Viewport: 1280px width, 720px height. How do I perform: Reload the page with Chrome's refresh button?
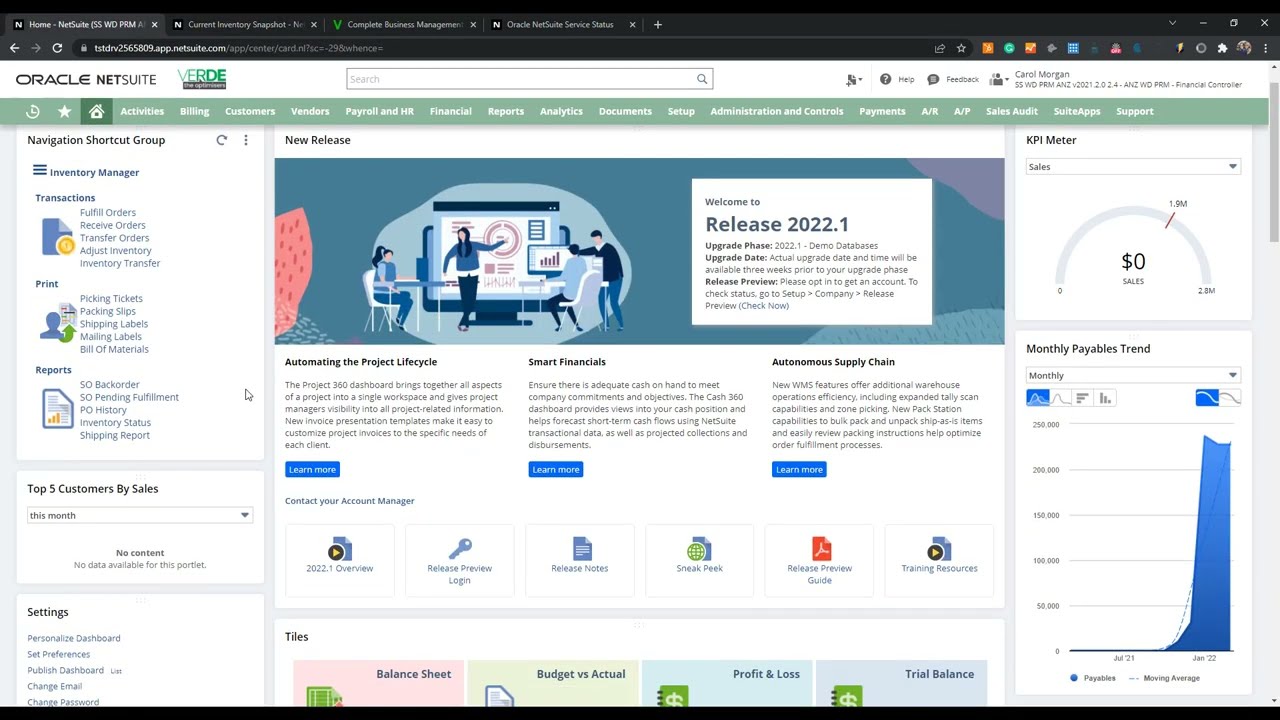(x=57, y=48)
